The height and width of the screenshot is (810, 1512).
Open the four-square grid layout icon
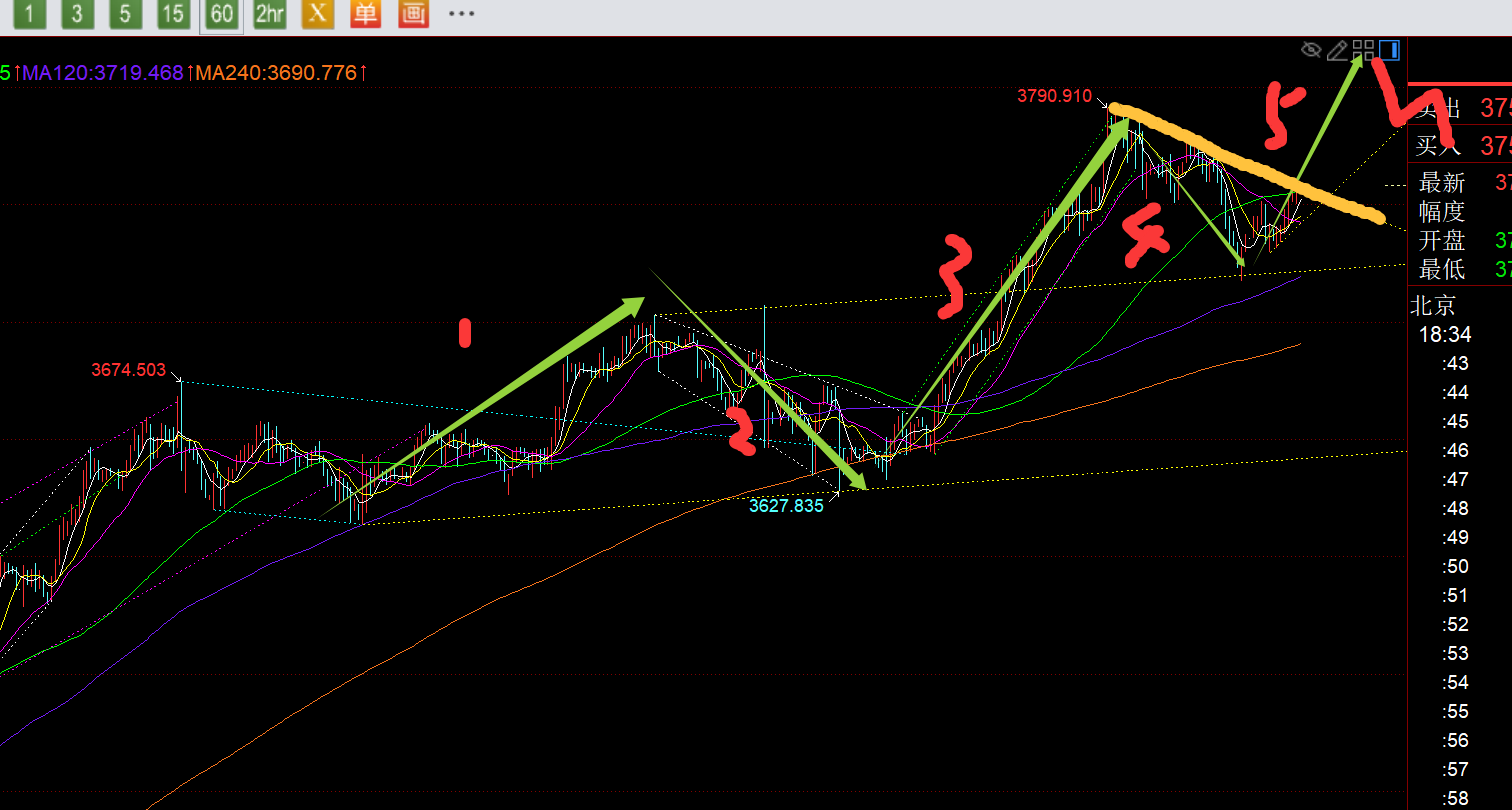[1363, 49]
